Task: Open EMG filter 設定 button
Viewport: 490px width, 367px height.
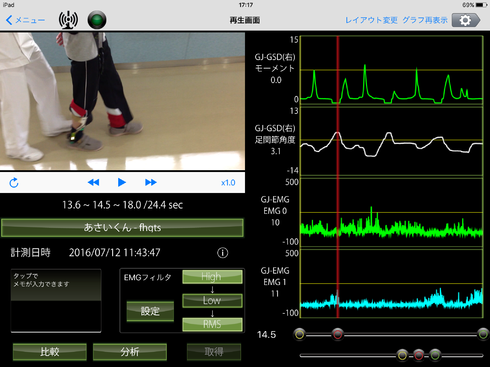Action: 150,311
